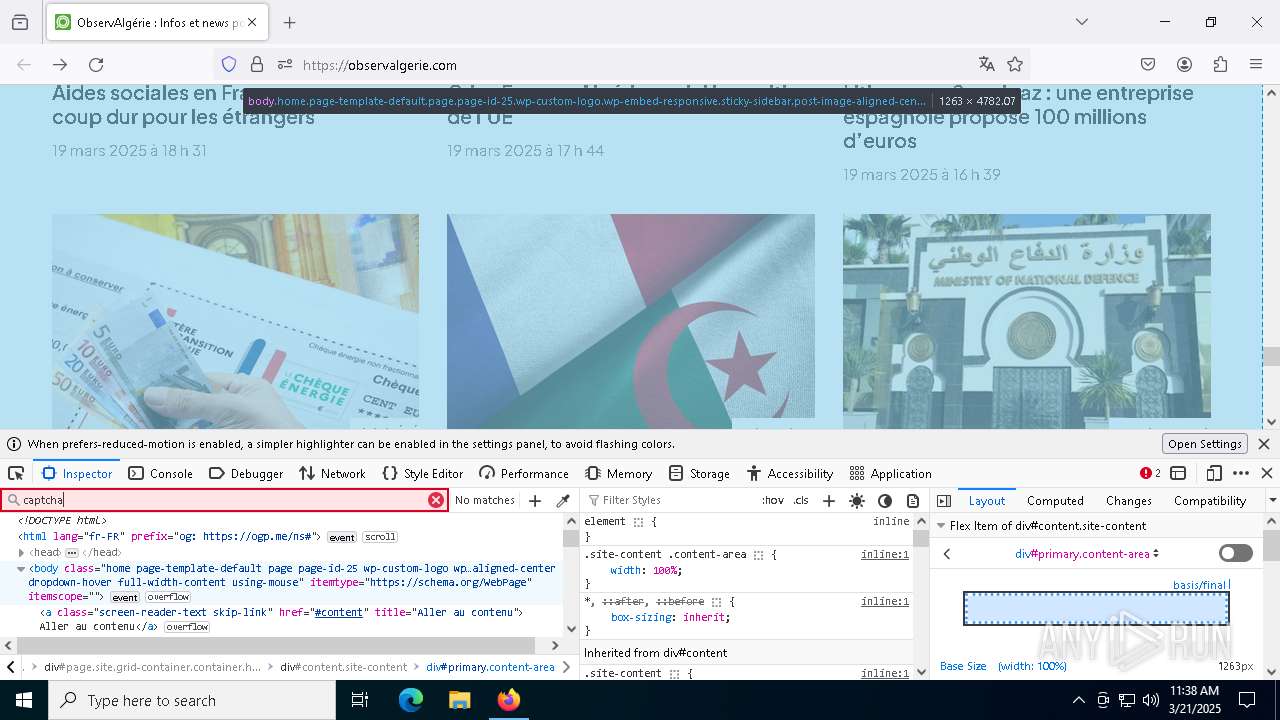Clear the captcha search box
Image resolution: width=1280 pixels, height=720 pixels.
(436, 500)
